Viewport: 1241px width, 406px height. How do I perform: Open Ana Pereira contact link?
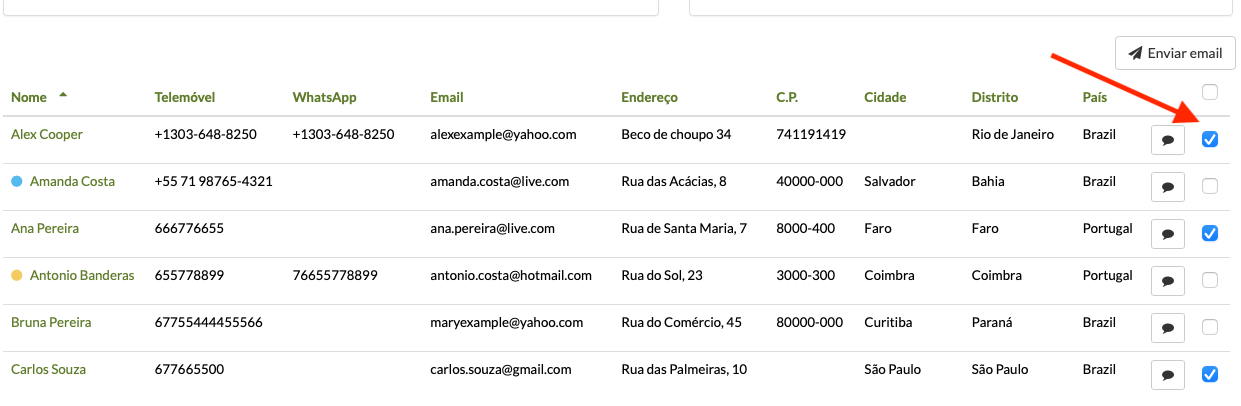coord(45,229)
